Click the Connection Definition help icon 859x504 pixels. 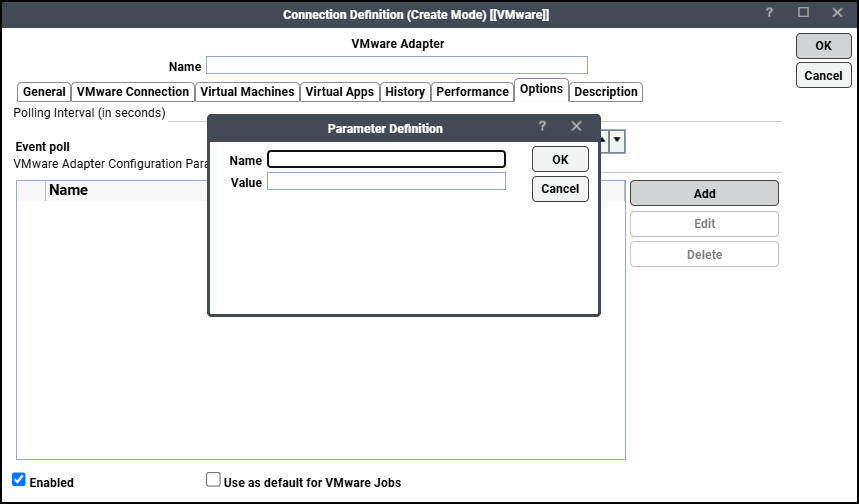click(770, 13)
